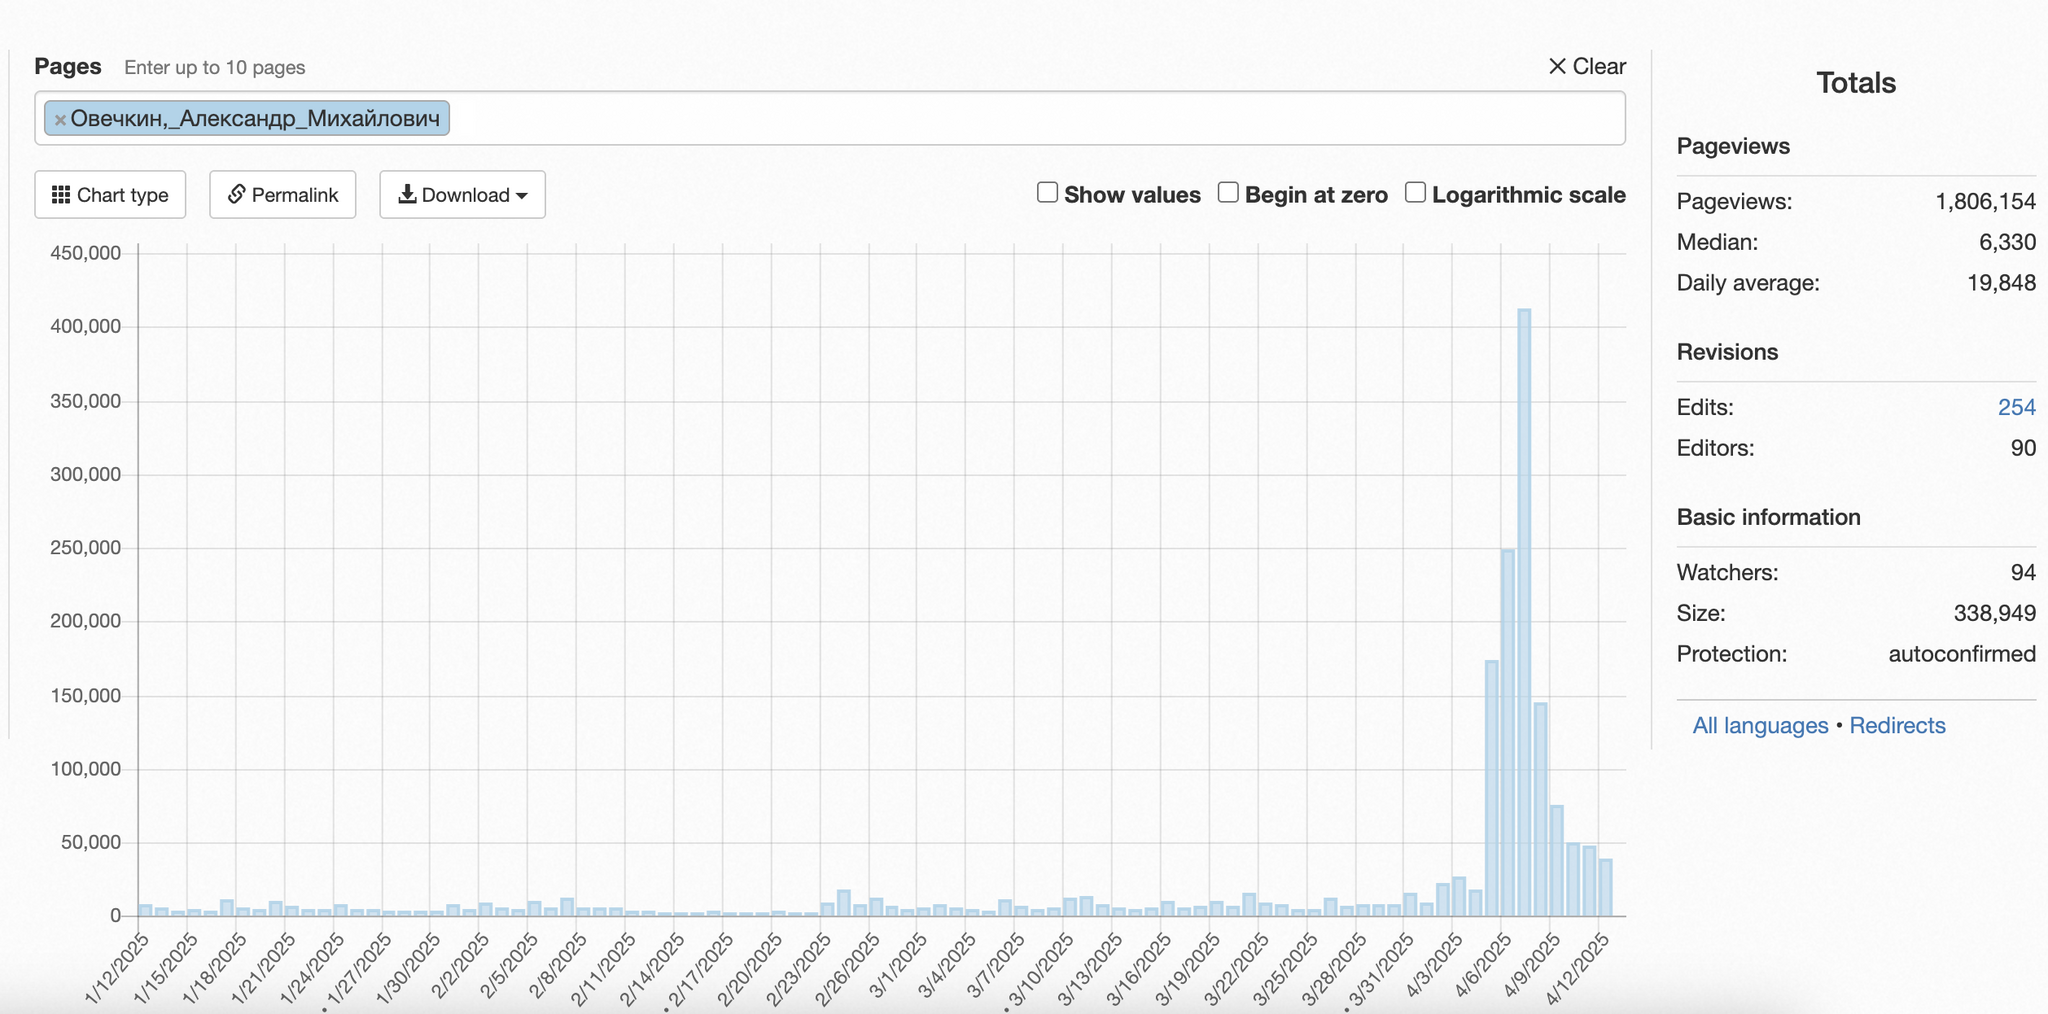Open the Download dropdown
The width and height of the screenshot is (2048, 1014).
[x=462, y=194]
